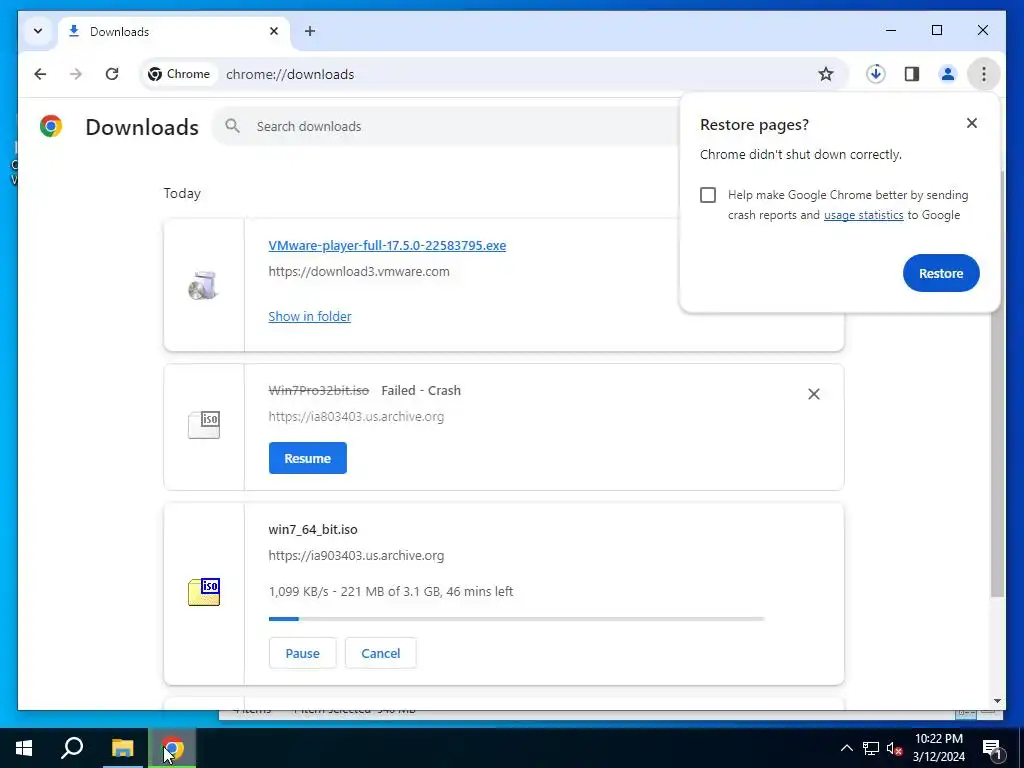This screenshot has height=768, width=1024.
Task: Resume the Win7Pro32bit.iso download
Action: (x=308, y=458)
